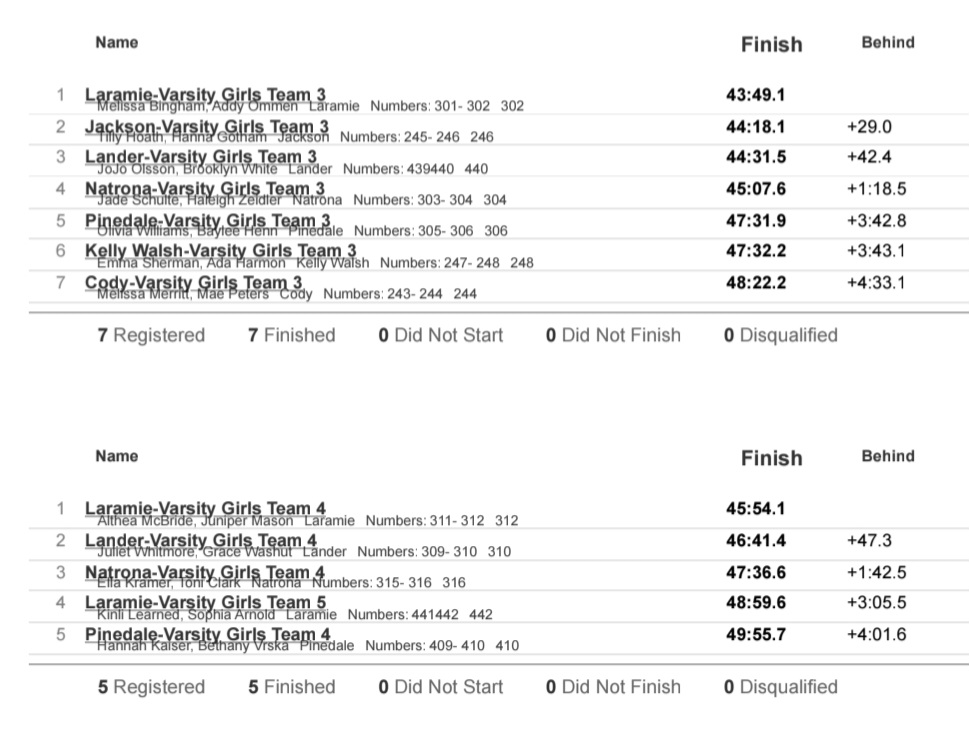The image size is (969, 729).
Task: Select the Lander-Varsity Girls Team 4 row
Action: pyautogui.click(x=200, y=541)
